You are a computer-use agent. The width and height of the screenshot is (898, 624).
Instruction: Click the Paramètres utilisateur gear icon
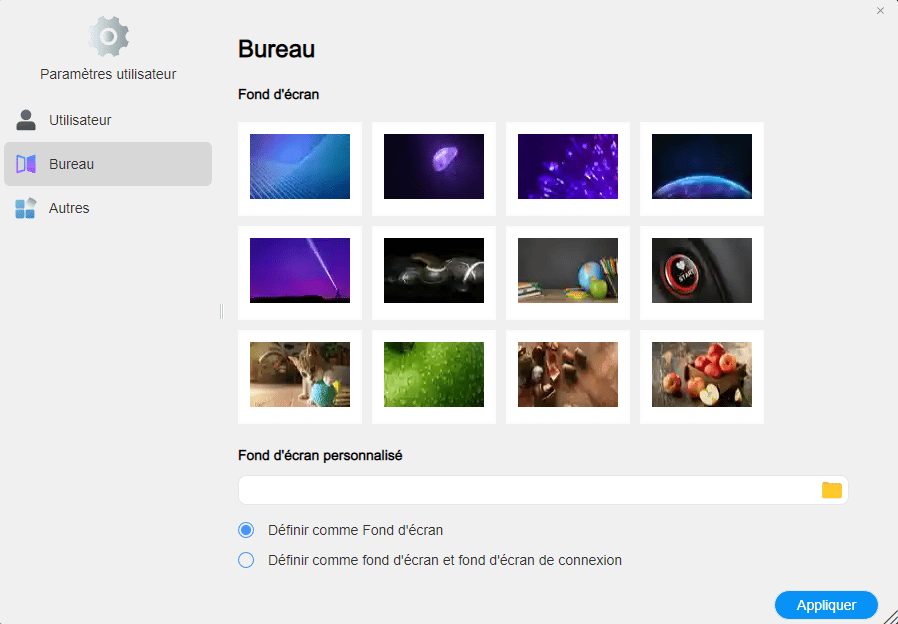[108, 37]
